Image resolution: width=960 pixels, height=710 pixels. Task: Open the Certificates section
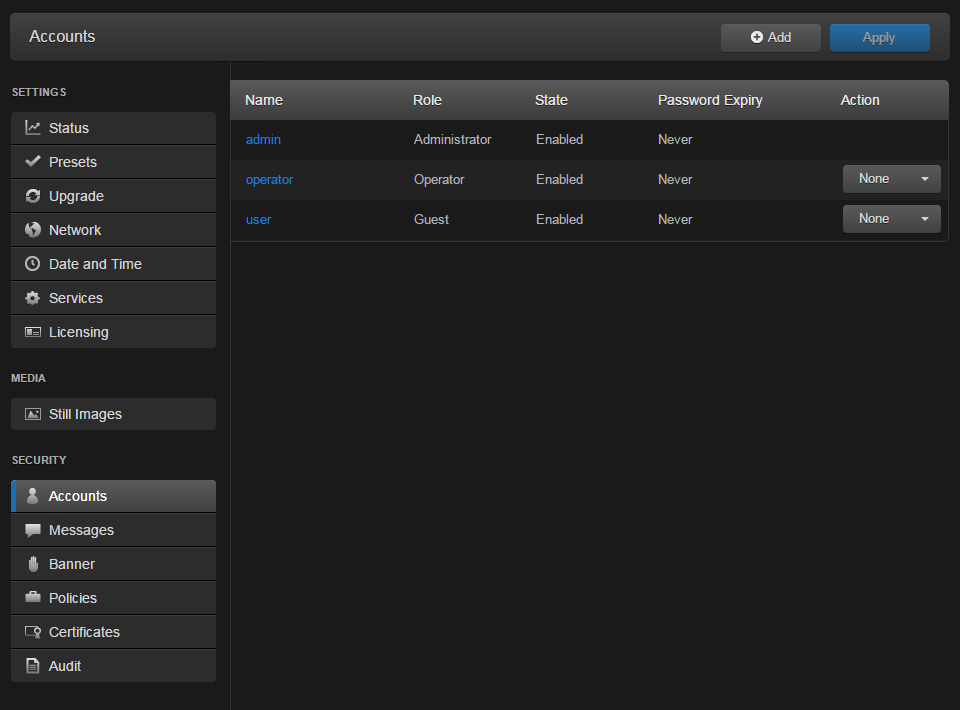pyautogui.click(x=85, y=631)
